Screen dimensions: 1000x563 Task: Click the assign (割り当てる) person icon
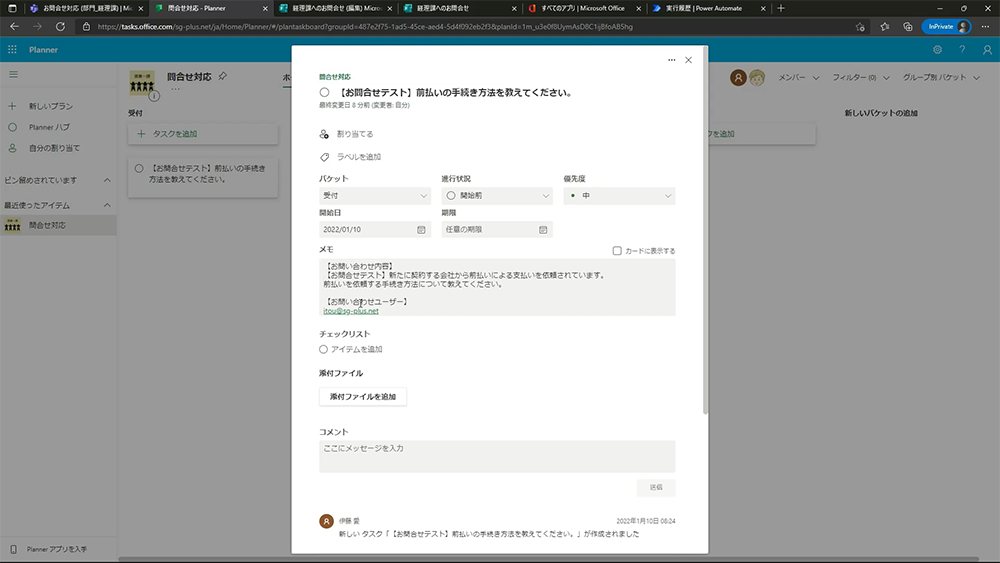[324, 134]
